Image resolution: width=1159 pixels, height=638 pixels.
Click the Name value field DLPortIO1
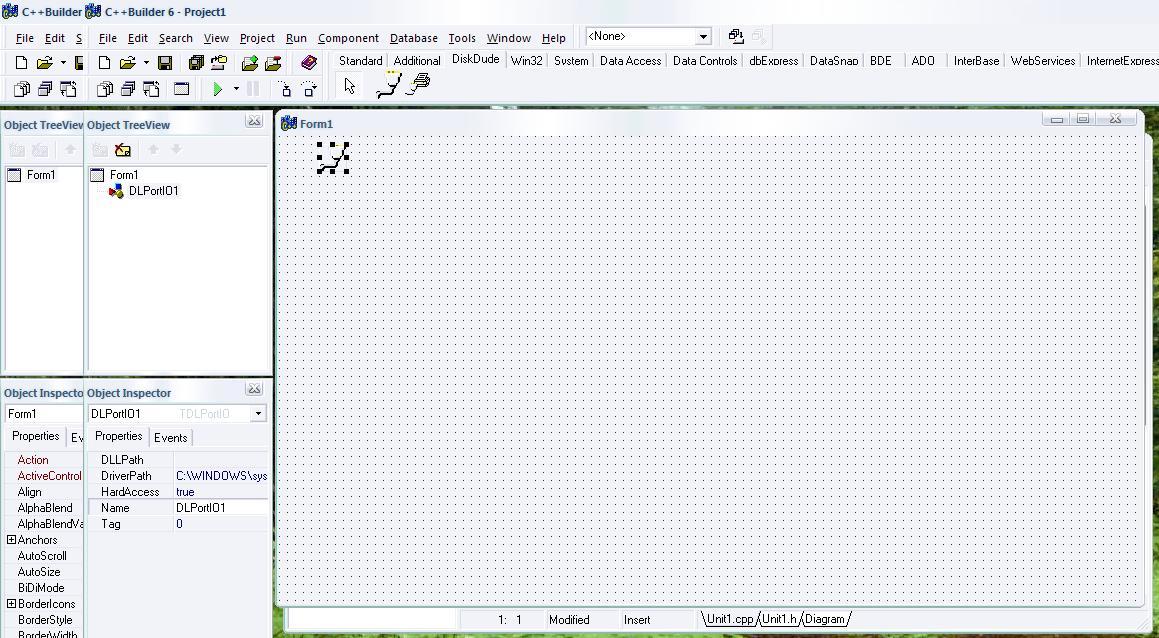coord(221,508)
